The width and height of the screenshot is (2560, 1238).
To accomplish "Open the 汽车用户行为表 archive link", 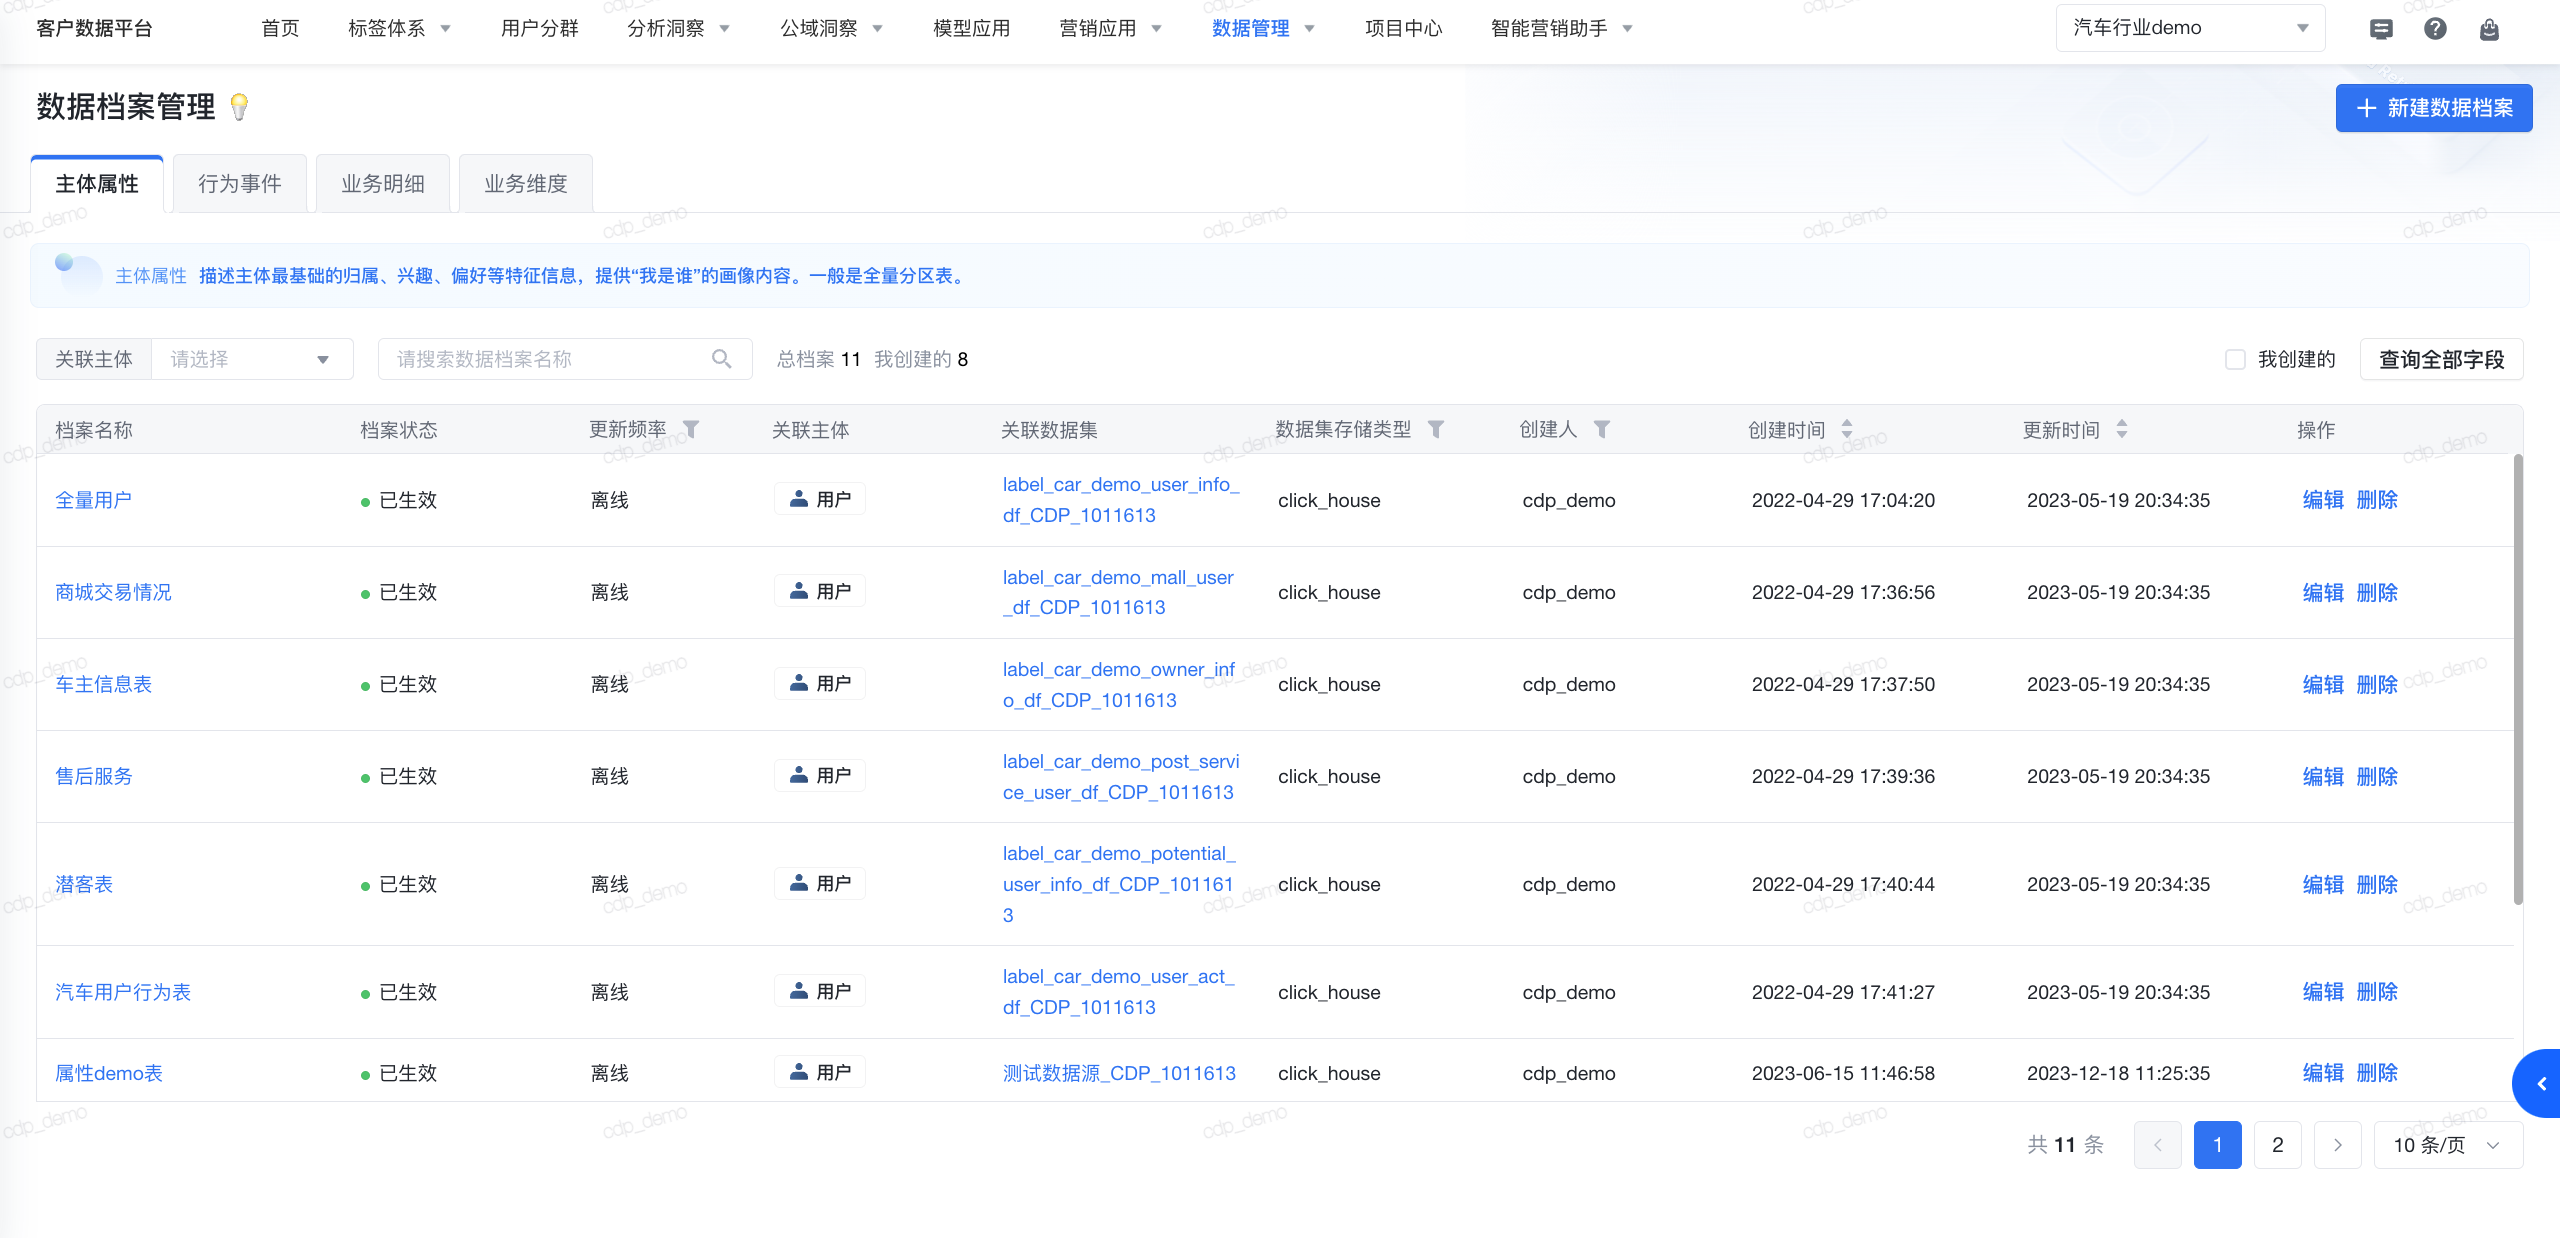I will [123, 992].
